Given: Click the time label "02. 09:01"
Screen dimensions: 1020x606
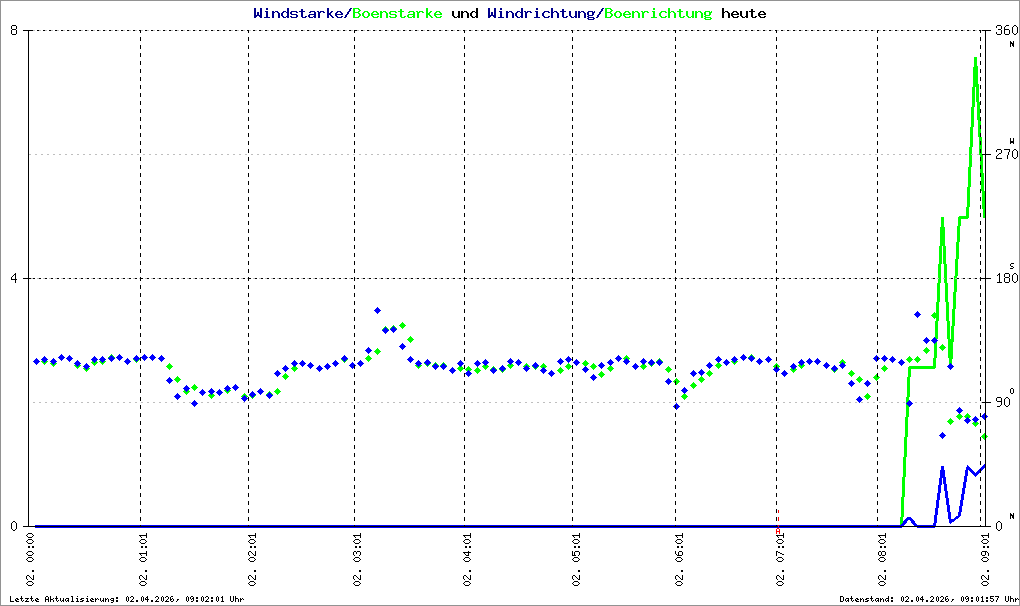Looking at the screenshot, I should 985,559.
